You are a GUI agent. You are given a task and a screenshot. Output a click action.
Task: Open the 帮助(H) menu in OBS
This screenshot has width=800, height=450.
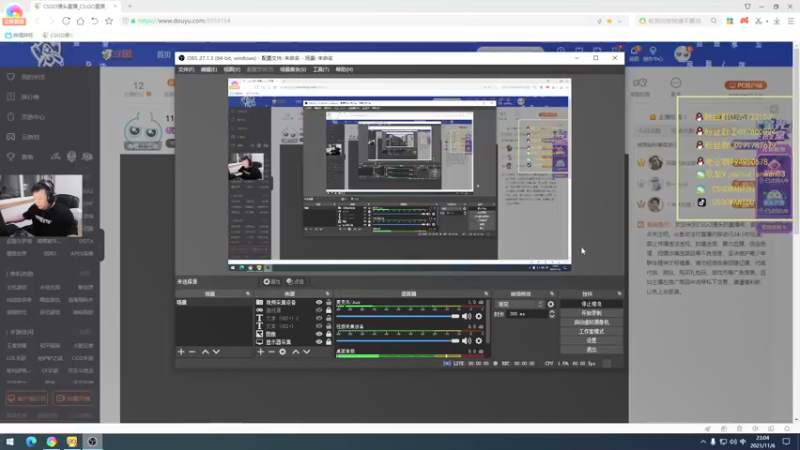(x=344, y=69)
